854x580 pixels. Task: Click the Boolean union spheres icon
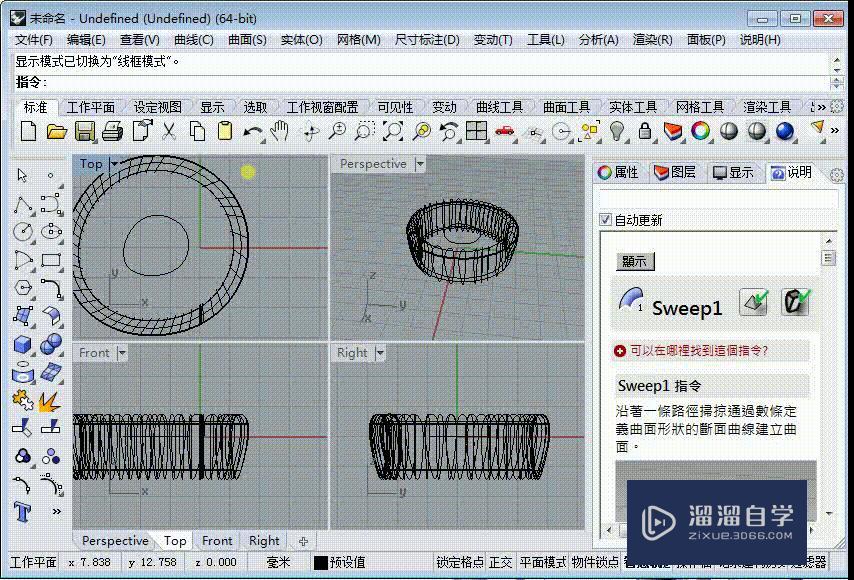(x=51, y=344)
